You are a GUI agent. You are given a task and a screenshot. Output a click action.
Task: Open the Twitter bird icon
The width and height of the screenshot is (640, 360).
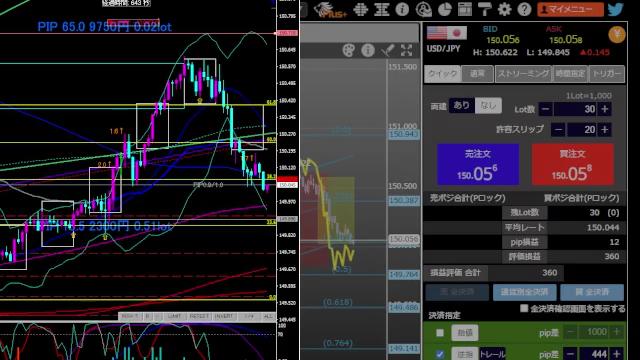point(616,9)
